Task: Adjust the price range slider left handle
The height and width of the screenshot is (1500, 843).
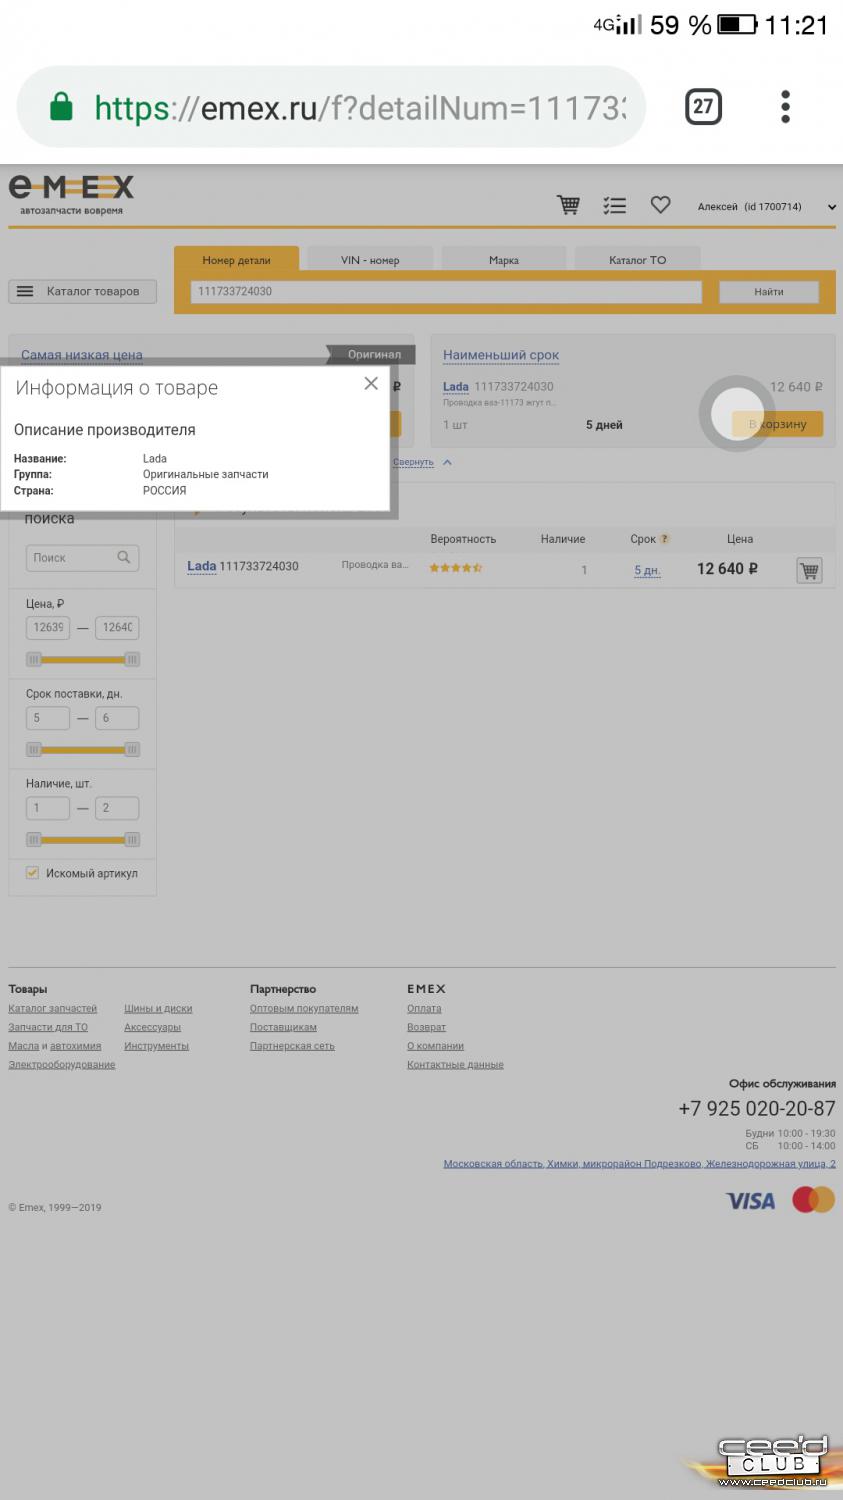Action: [x=34, y=659]
